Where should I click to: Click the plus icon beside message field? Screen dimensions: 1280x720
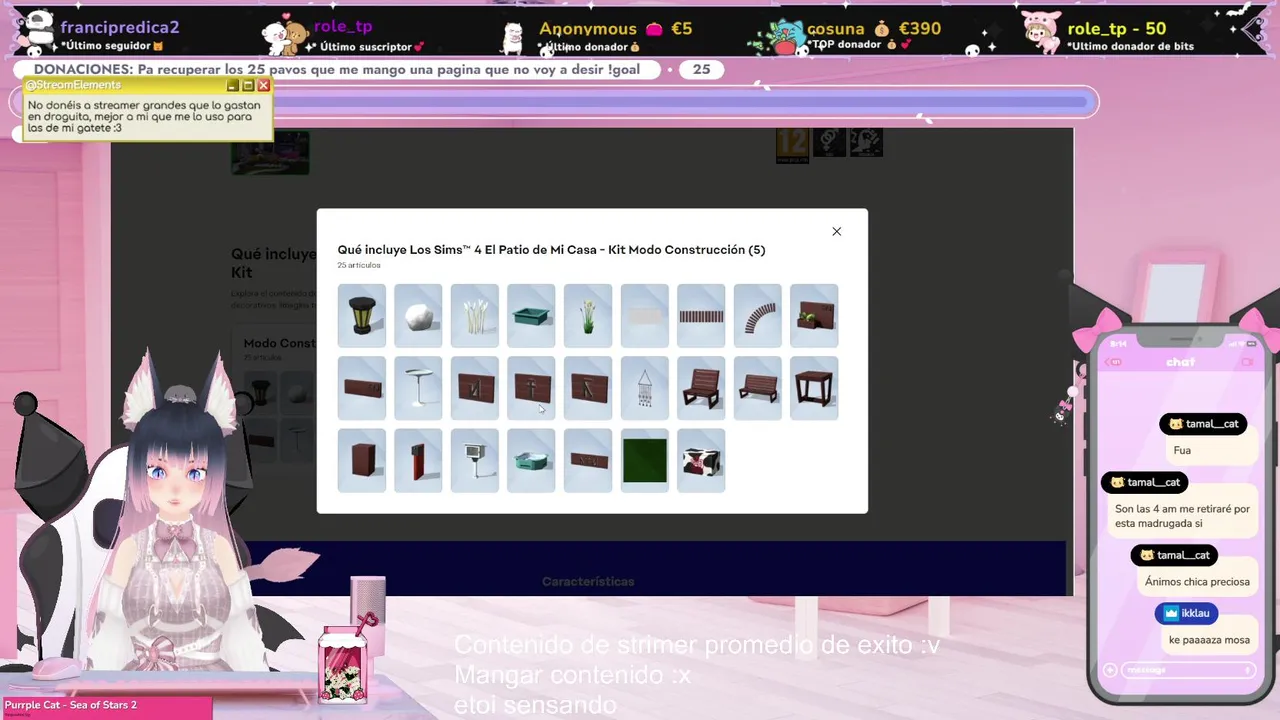pyautogui.click(x=1110, y=670)
